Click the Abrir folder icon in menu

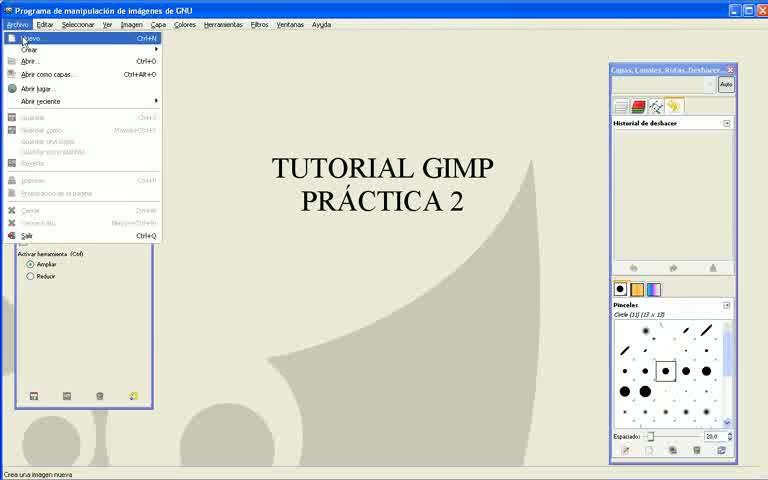12,61
